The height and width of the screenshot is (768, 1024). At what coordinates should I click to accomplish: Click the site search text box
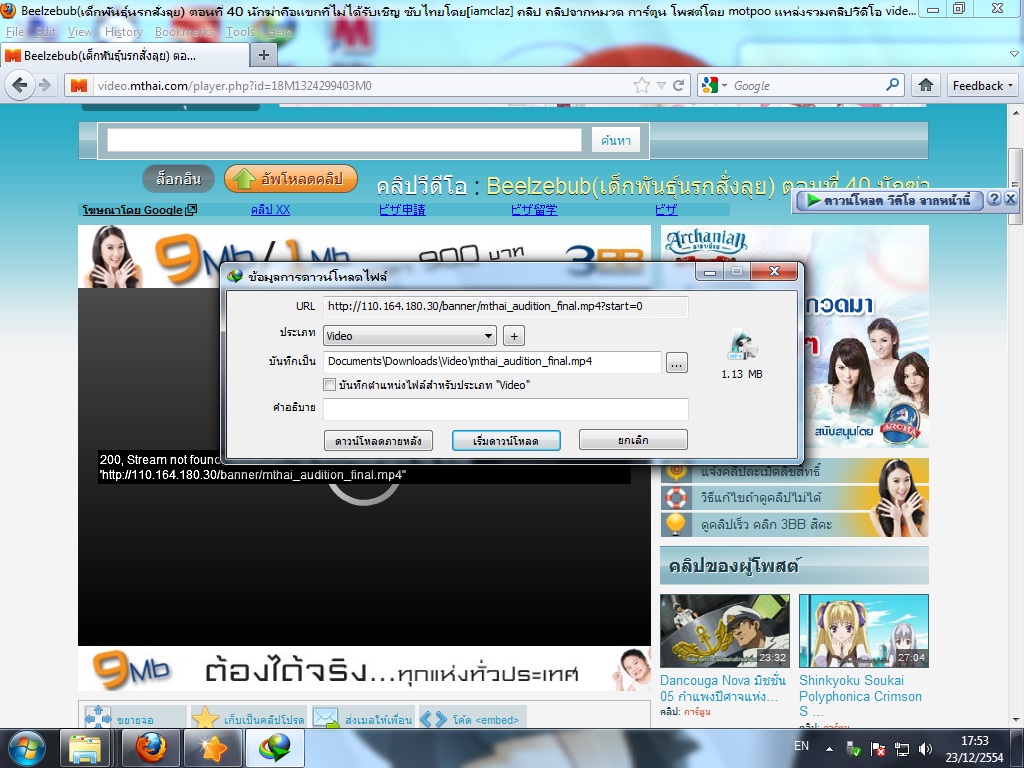click(344, 140)
